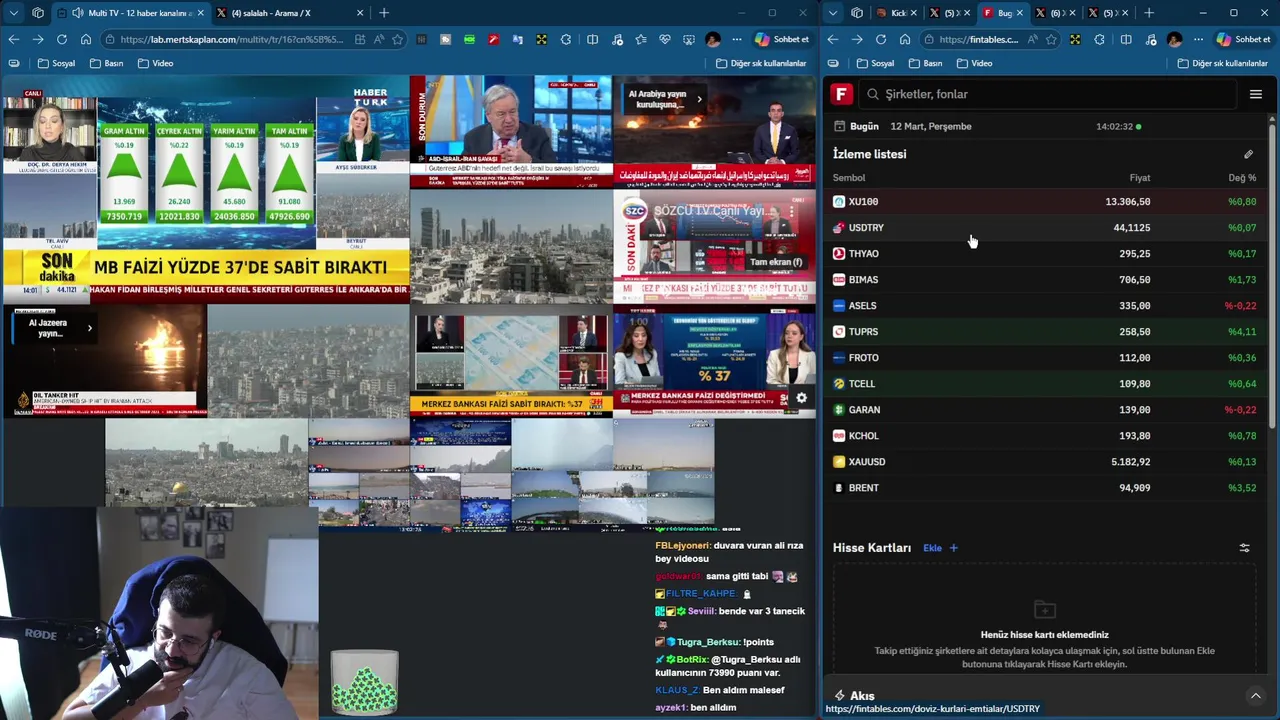Refresh the Multi TV page
Screen dimensions: 1280x720
click(62, 39)
